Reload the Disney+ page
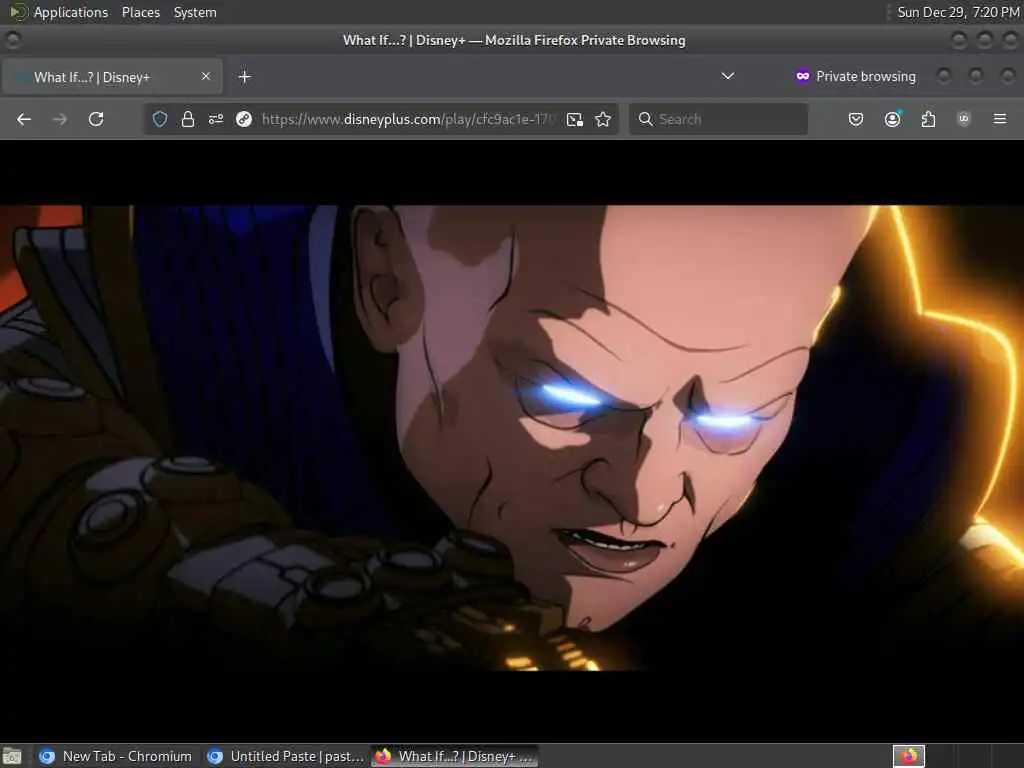The height and width of the screenshot is (768, 1024). click(x=96, y=119)
